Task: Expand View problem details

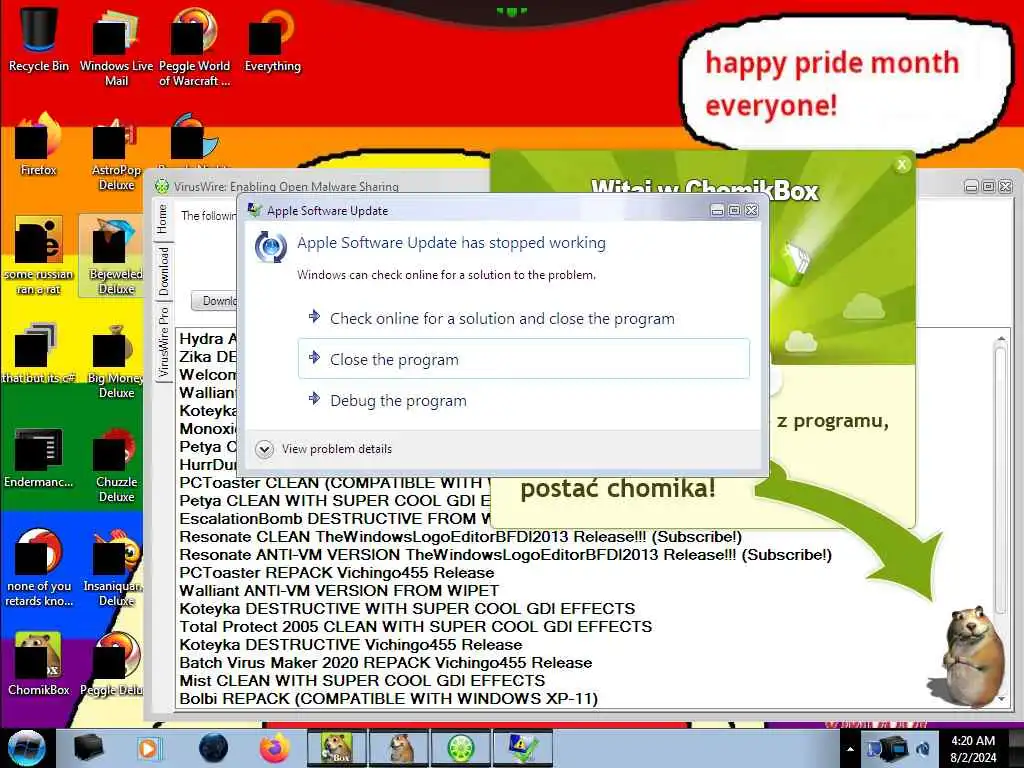Action: click(325, 449)
